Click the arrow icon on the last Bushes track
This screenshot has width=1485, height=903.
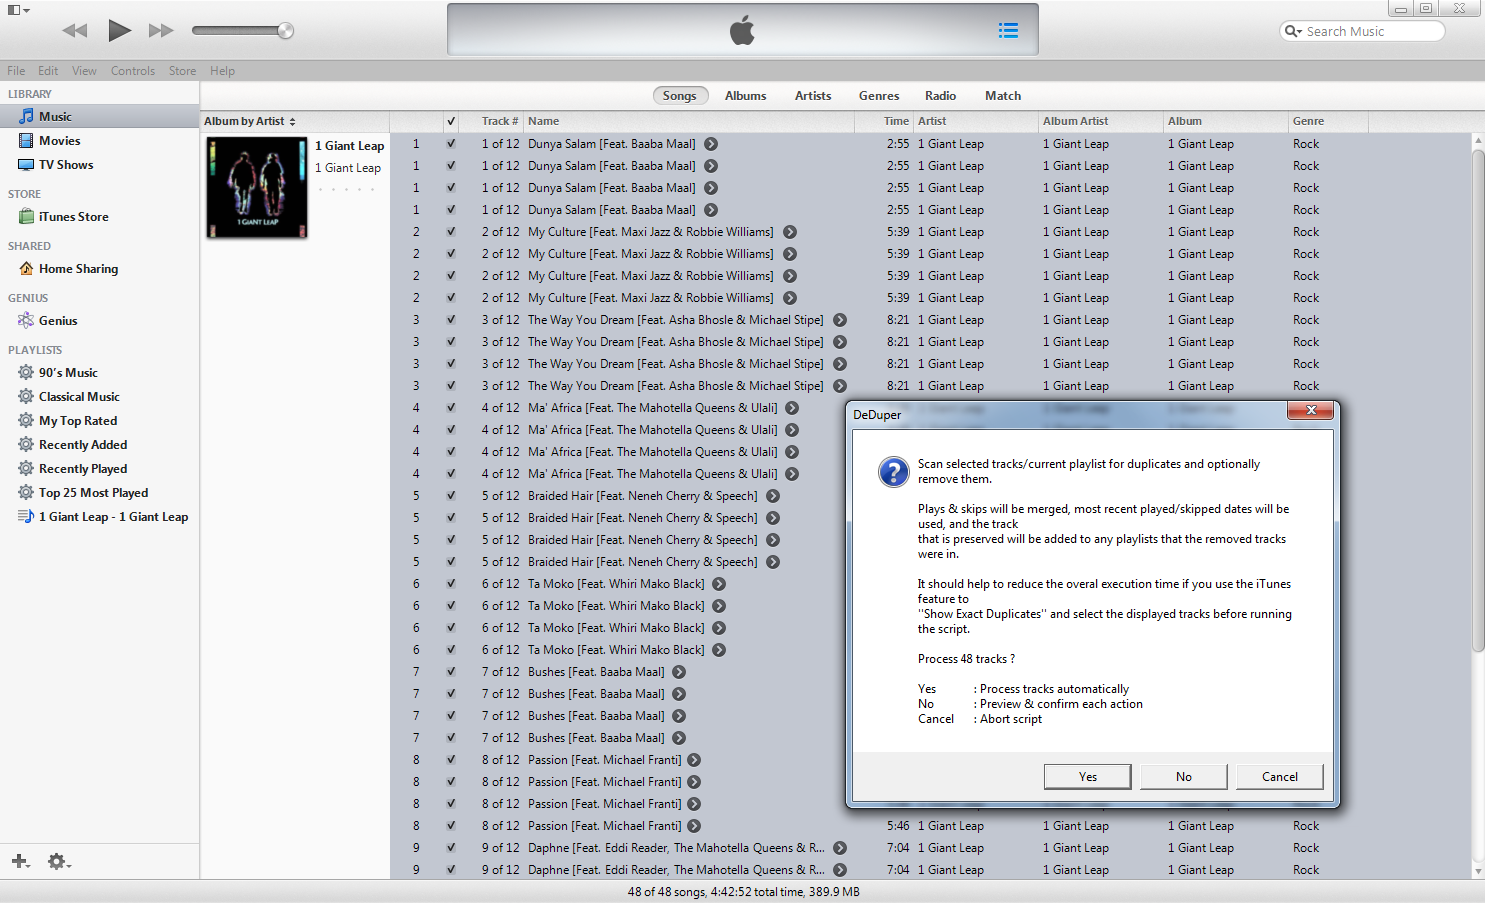[x=679, y=738]
